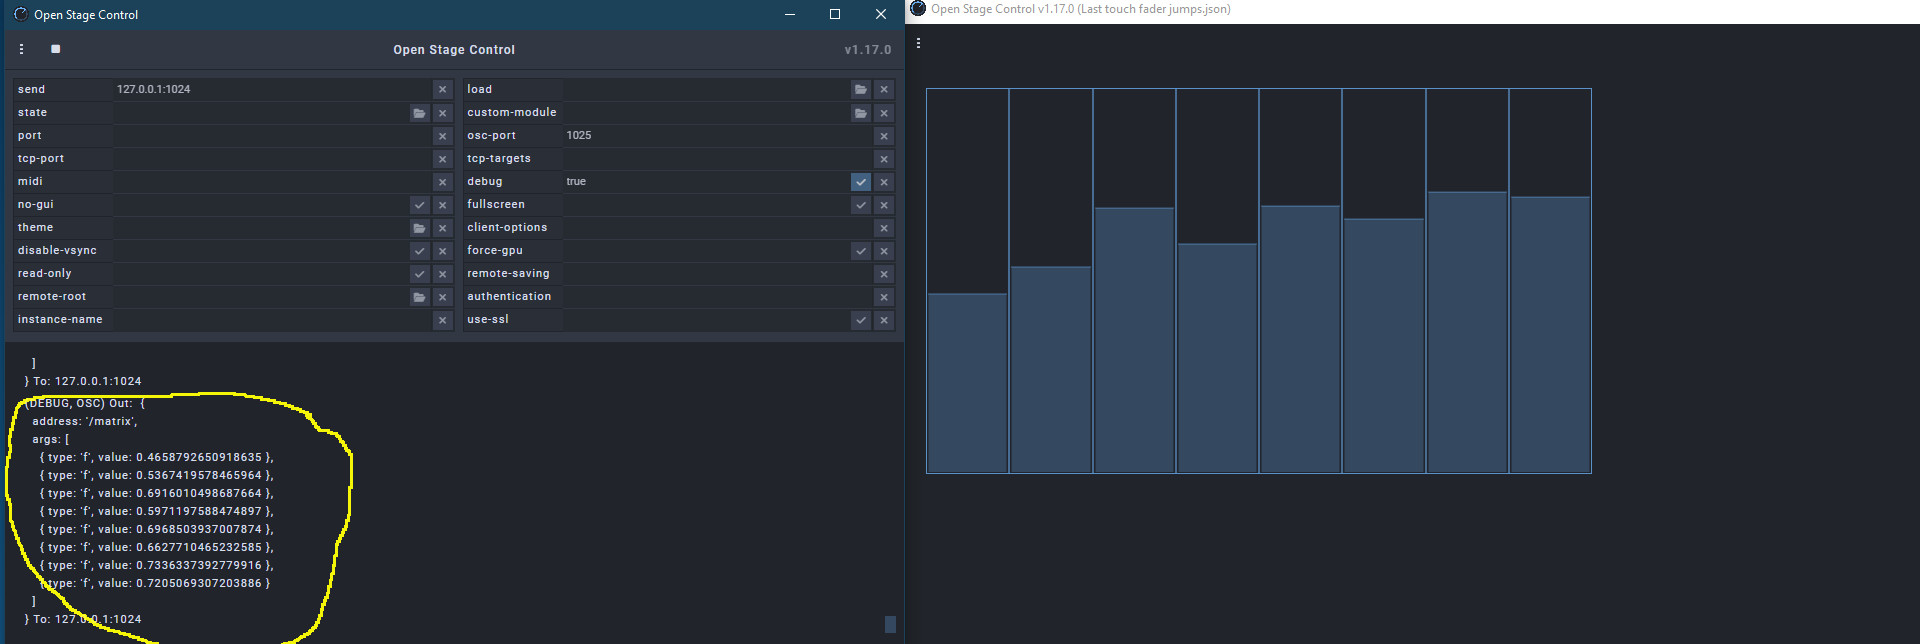1920x644 pixels.
Task: Clear the fullscreen option
Action: point(884,205)
